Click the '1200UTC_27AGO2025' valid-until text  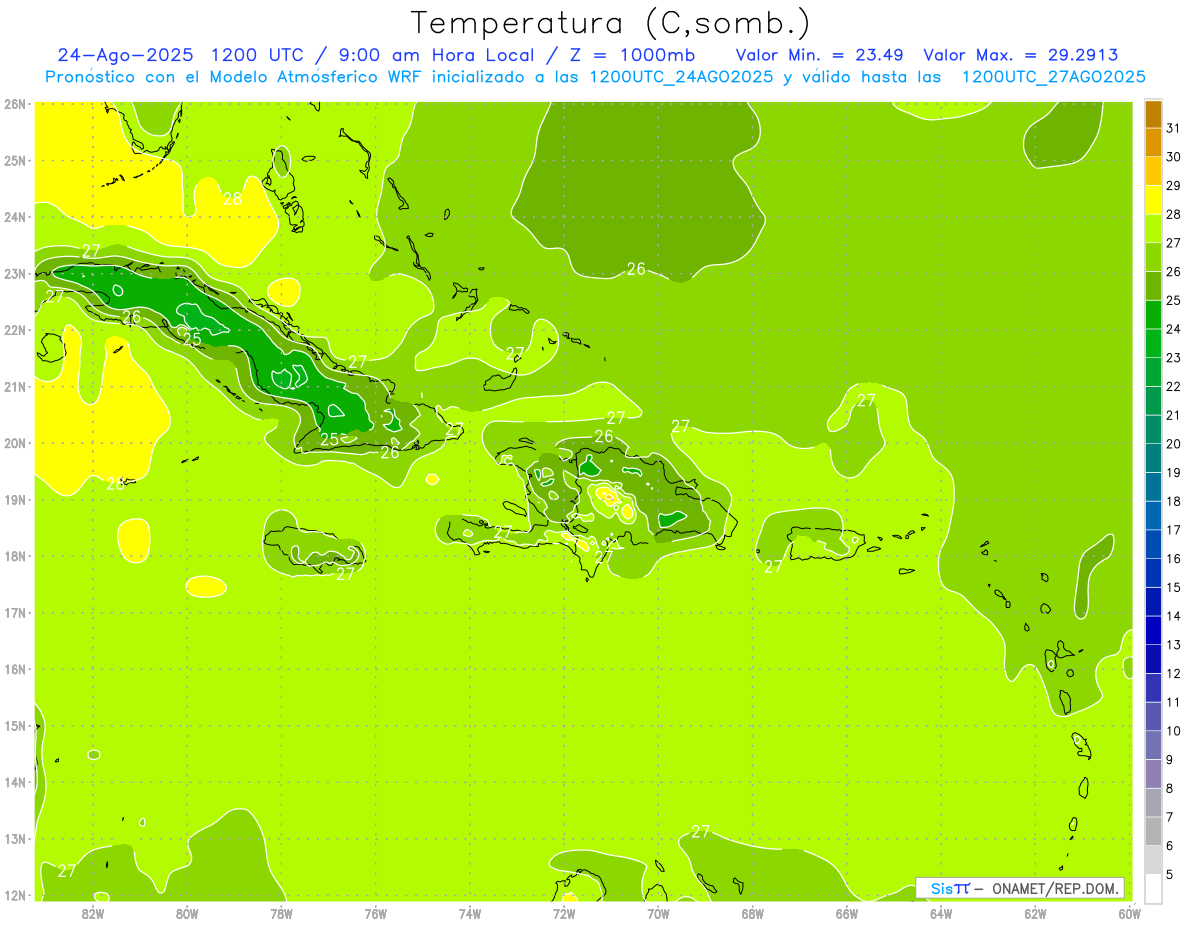click(1053, 77)
